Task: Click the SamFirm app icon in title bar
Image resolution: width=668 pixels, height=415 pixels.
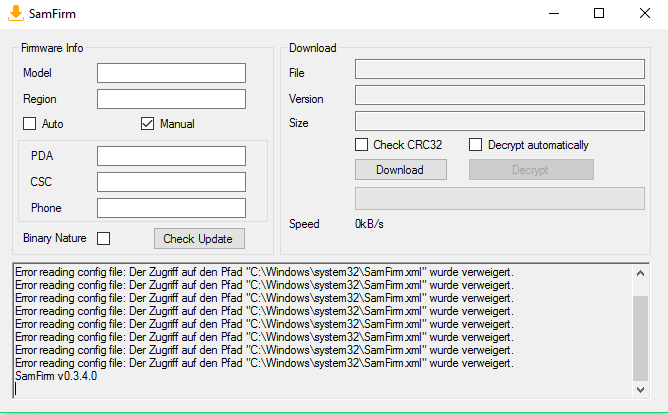Action: (16, 13)
